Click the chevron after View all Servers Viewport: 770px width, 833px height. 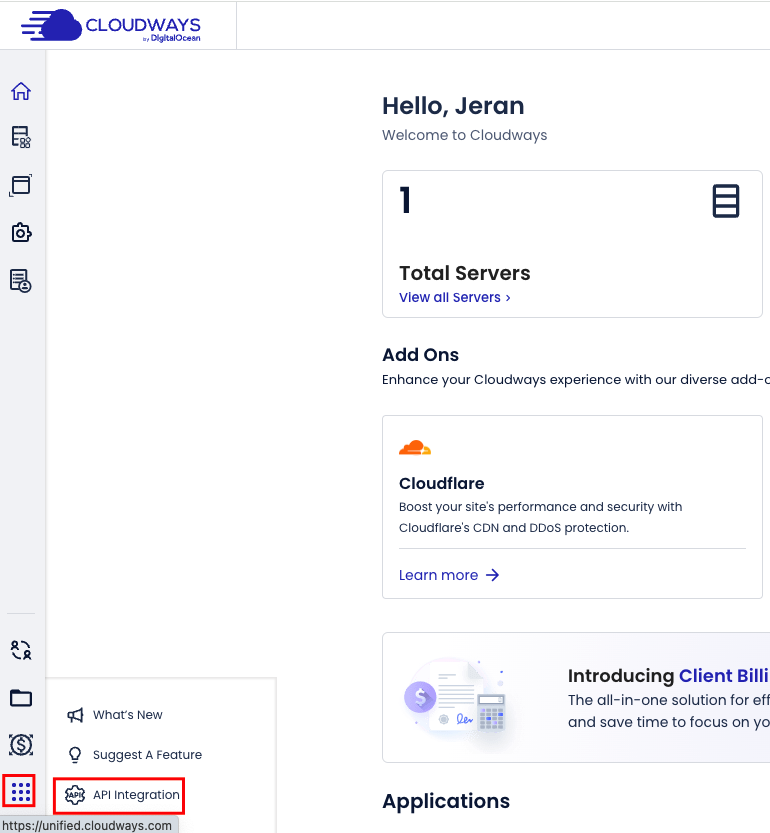tap(508, 298)
